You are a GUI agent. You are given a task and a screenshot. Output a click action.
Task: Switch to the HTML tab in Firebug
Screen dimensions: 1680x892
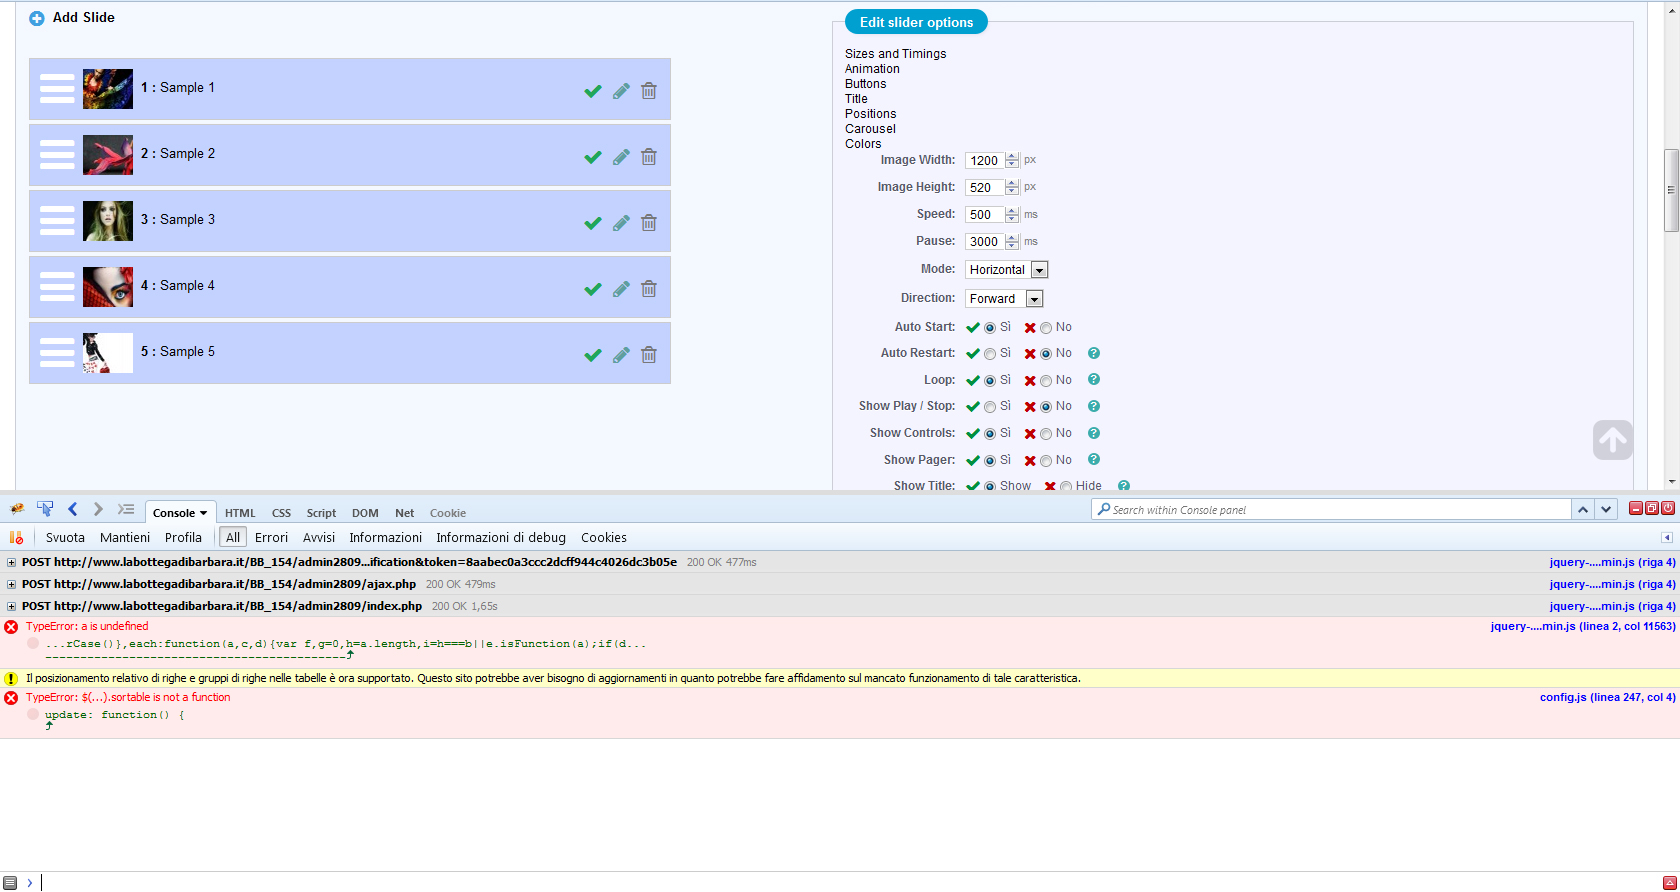click(240, 513)
